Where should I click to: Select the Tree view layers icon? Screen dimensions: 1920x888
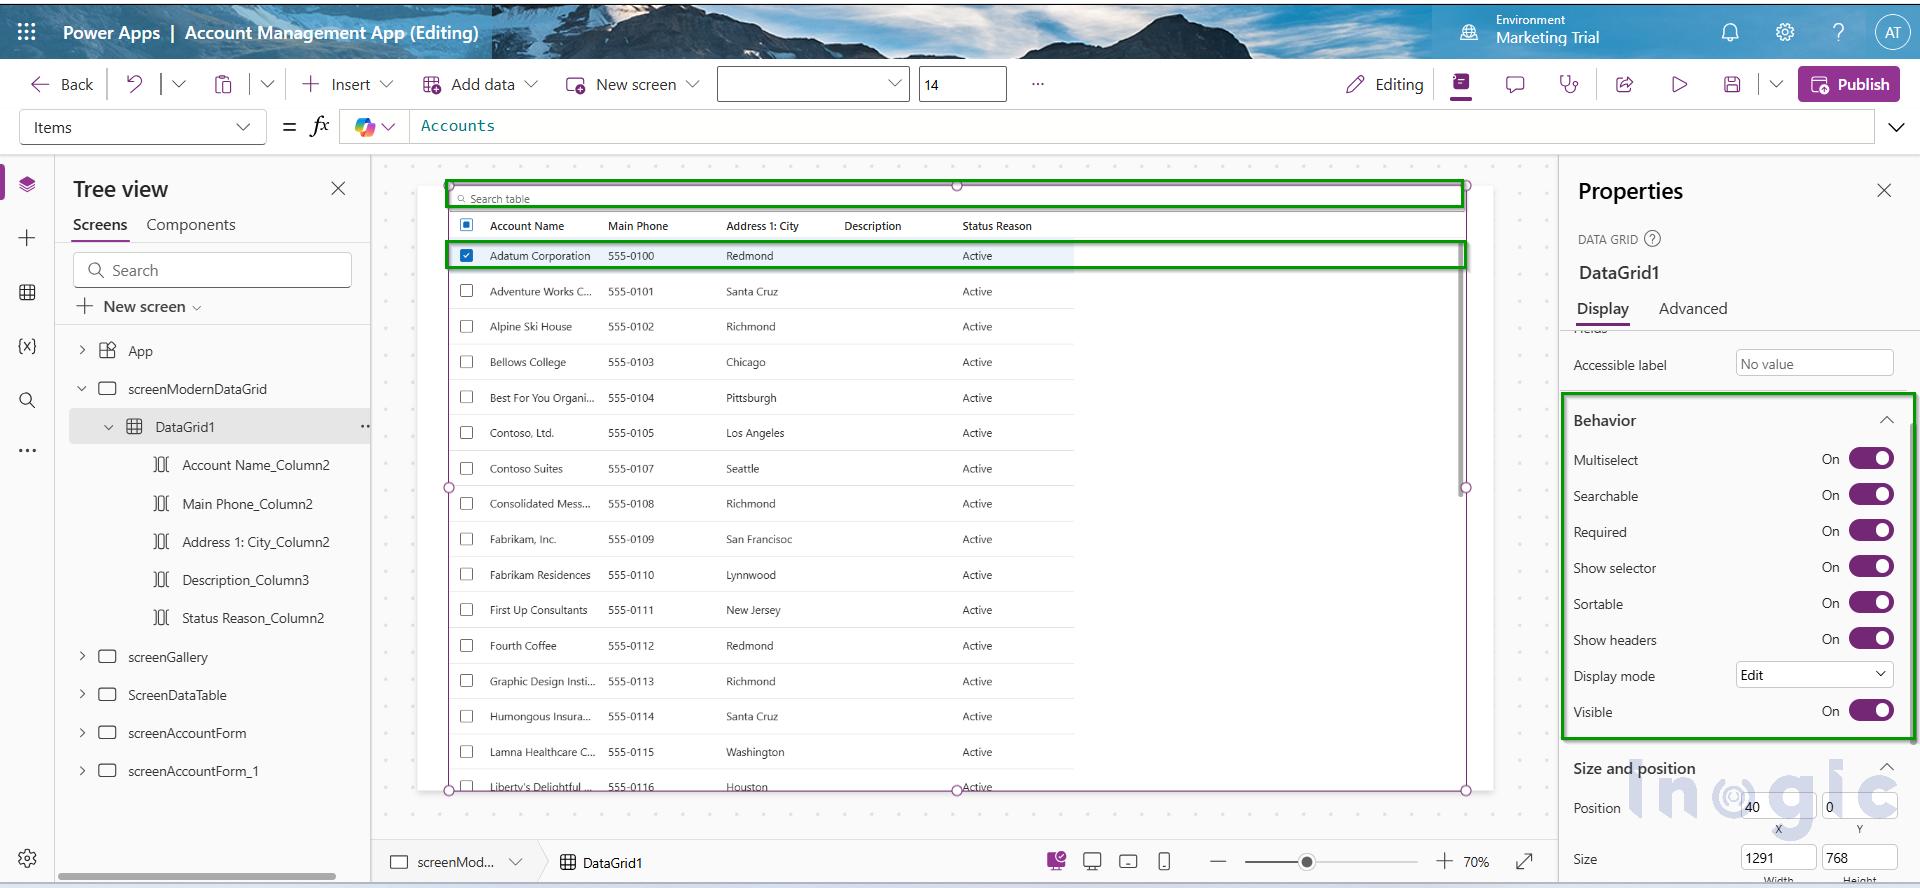coord(27,184)
